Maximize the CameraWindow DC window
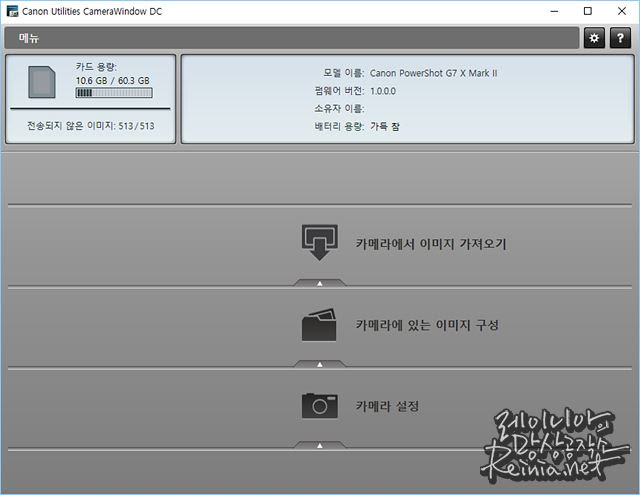 click(x=588, y=11)
